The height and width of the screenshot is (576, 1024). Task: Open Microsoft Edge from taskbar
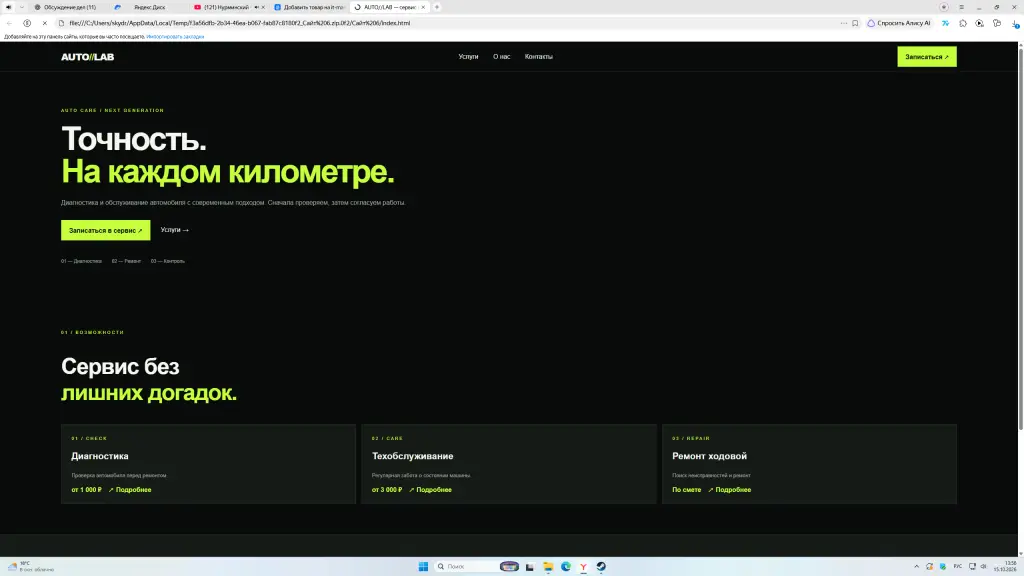tap(566, 566)
